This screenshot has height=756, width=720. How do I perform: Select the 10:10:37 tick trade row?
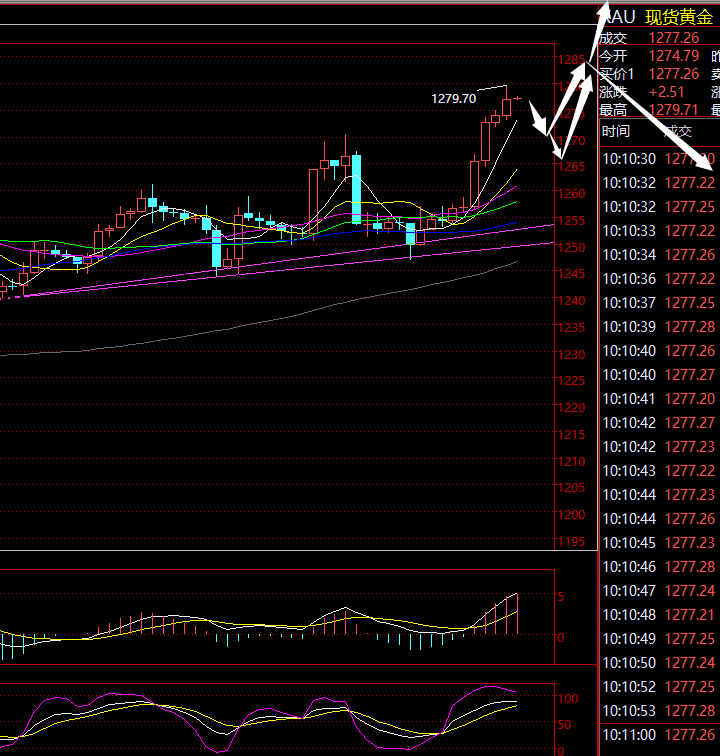658,302
